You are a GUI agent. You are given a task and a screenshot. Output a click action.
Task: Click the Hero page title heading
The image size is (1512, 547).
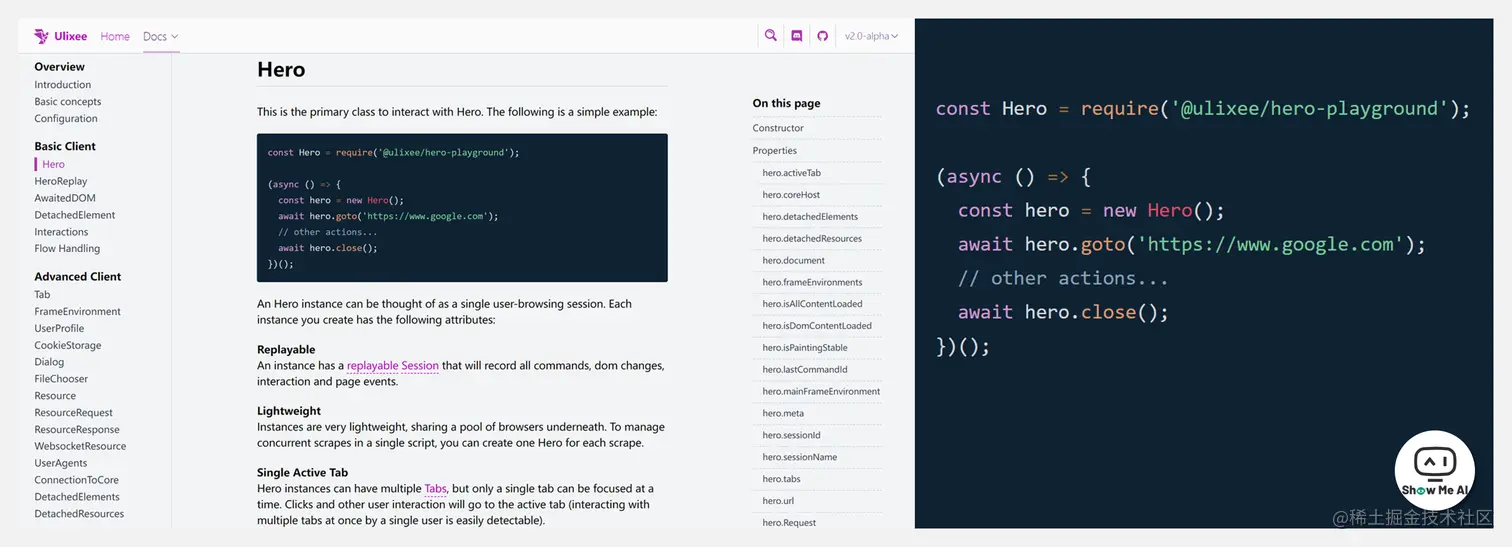point(281,70)
